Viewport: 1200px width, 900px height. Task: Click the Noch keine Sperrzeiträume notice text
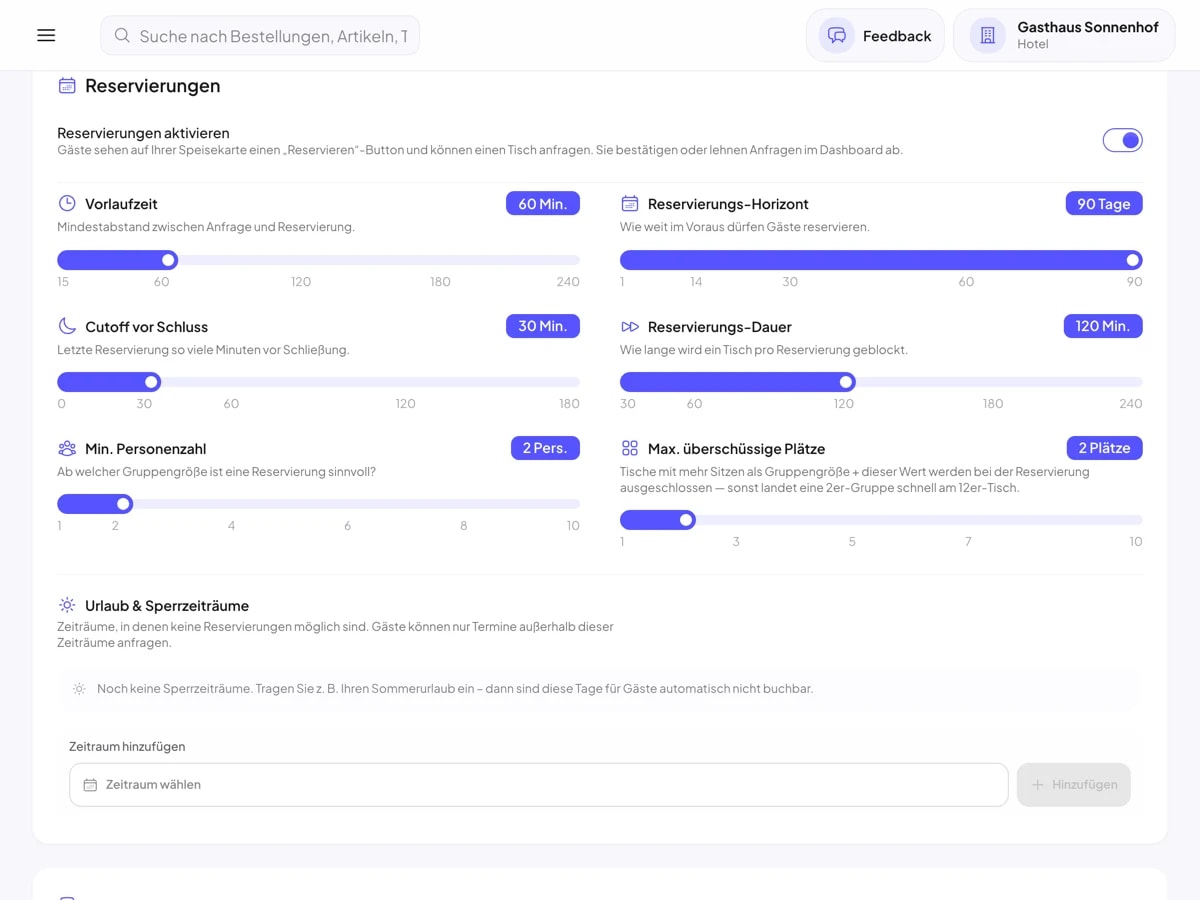click(x=455, y=689)
